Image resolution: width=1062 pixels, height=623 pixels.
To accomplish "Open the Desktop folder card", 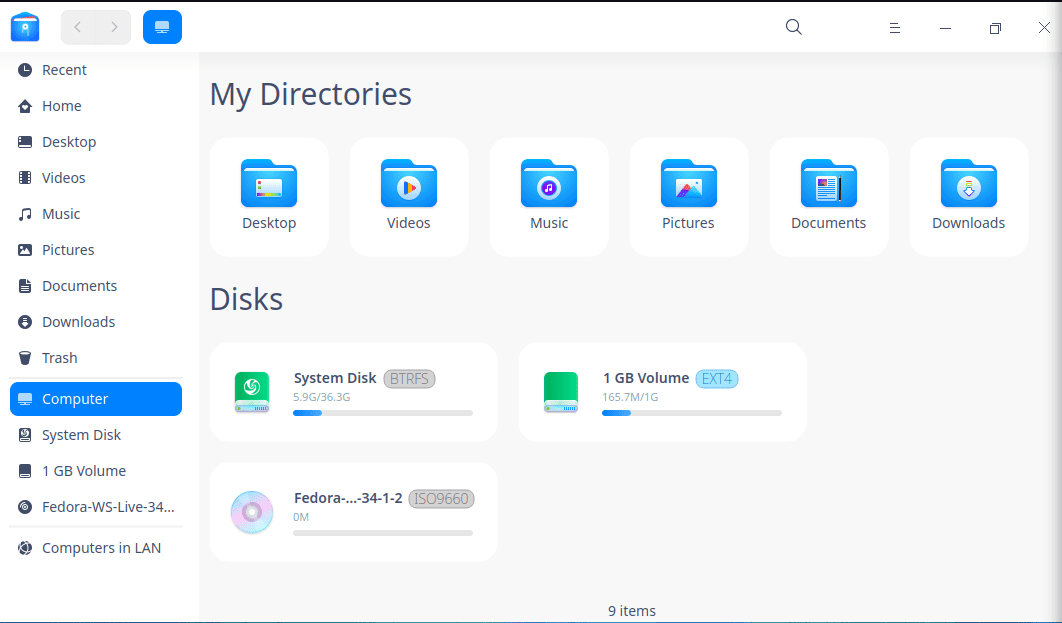I will (x=269, y=197).
